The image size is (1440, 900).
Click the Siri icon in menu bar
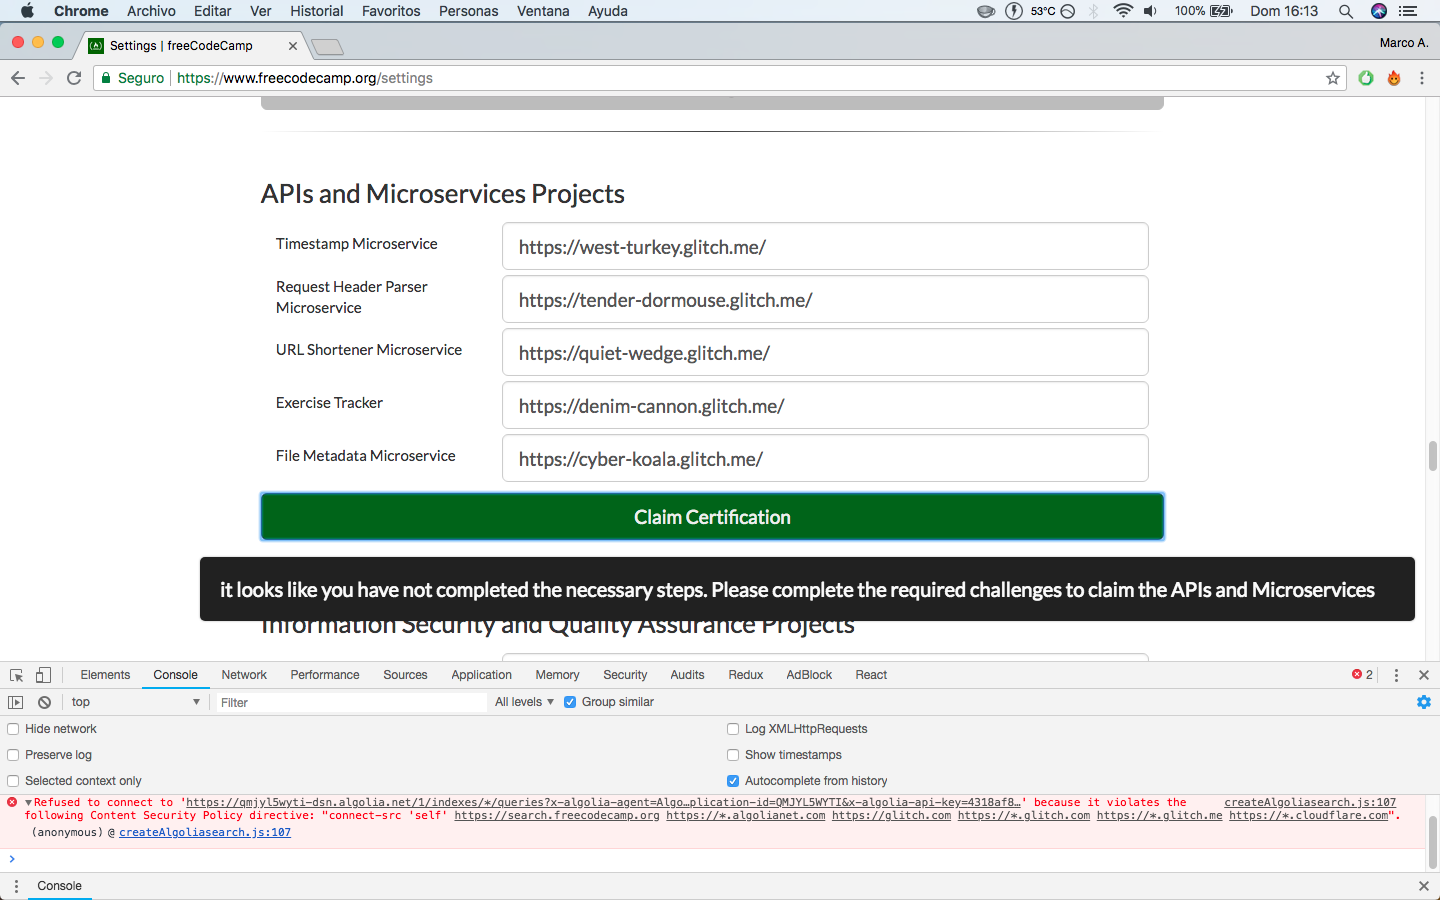1379,11
